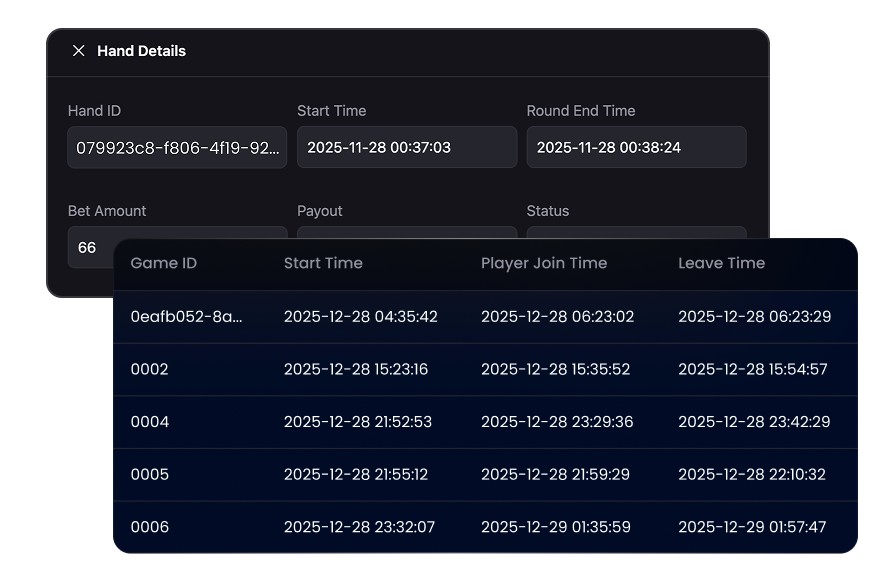
Task: Select game ID 0006 row
Action: click(150, 527)
